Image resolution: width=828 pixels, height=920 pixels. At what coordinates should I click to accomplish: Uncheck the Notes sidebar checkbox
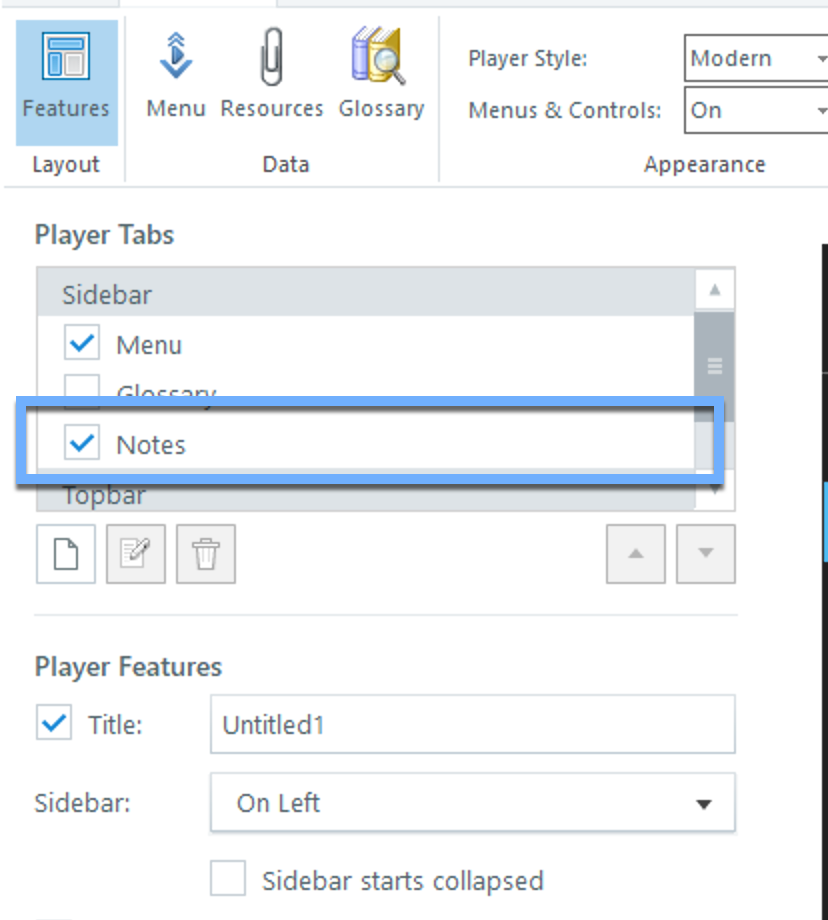[82, 444]
